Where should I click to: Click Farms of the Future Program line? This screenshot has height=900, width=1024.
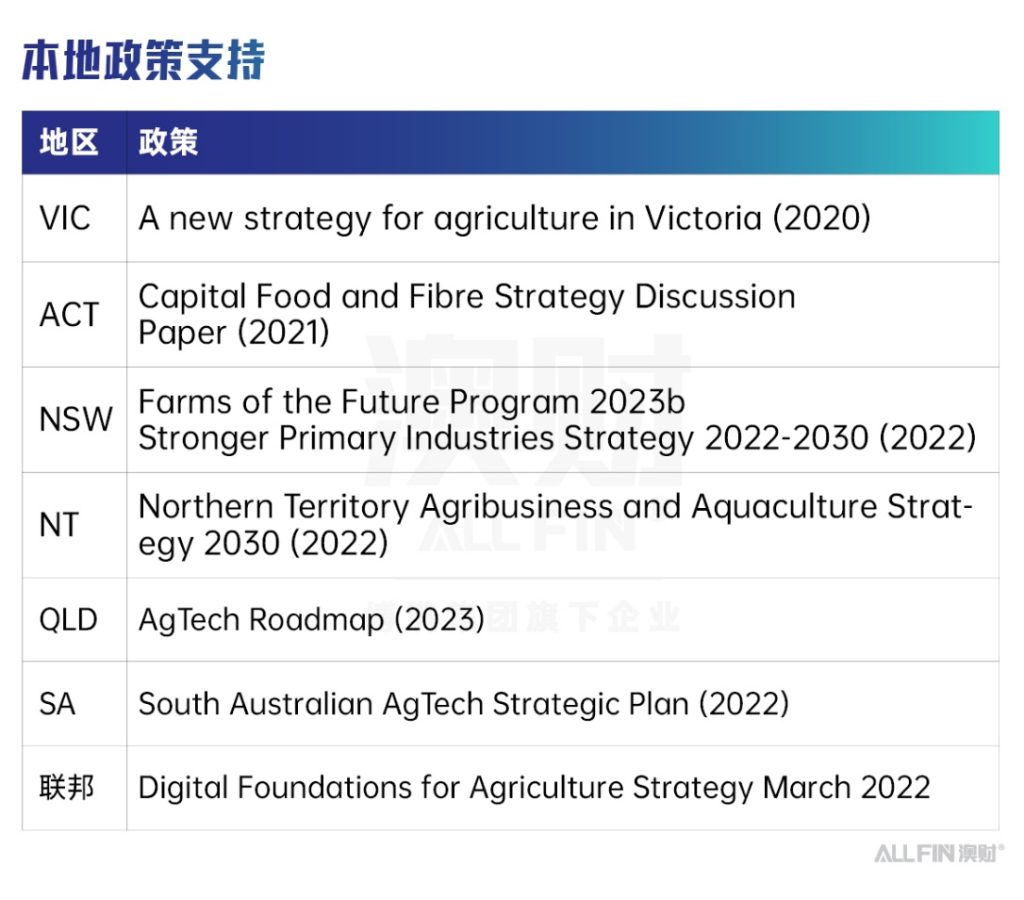click(x=411, y=402)
